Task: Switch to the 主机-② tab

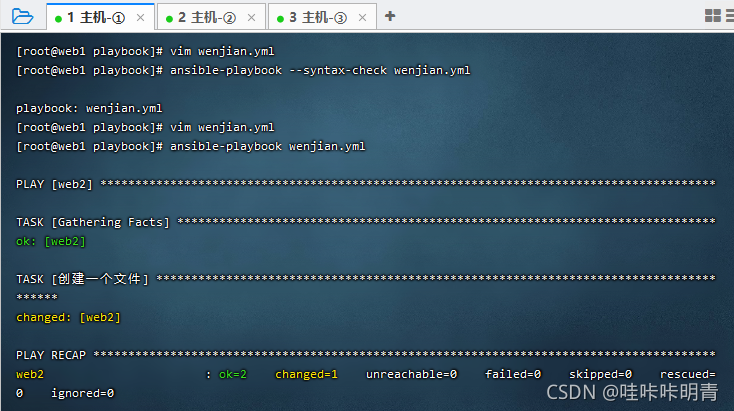Action: [x=211, y=17]
